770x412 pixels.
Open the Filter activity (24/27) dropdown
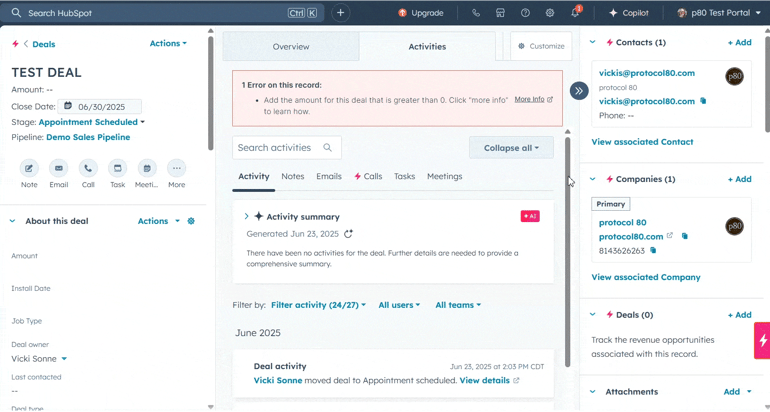[318, 305]
